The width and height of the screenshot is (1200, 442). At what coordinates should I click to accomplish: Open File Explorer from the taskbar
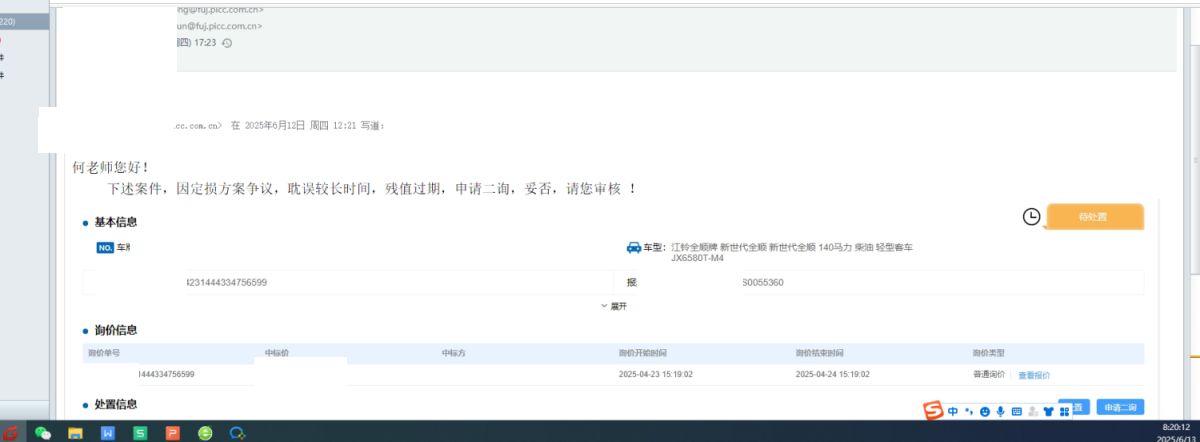pyautogui.click(x=75, y=433)
